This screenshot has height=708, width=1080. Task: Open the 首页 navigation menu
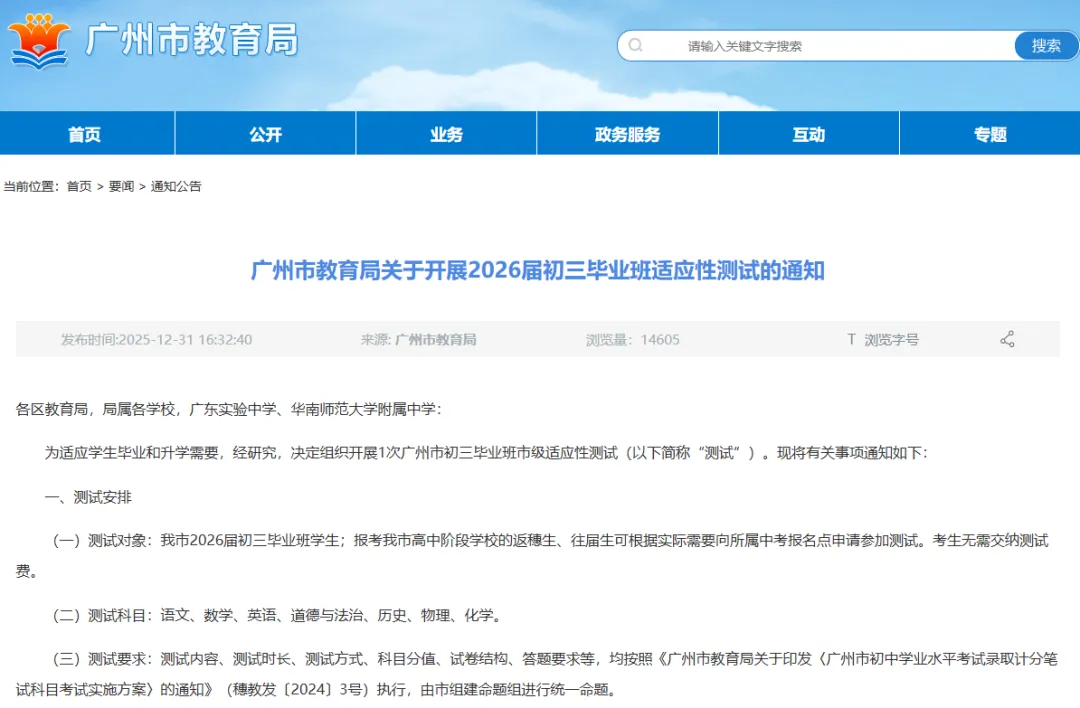point(88,133)
